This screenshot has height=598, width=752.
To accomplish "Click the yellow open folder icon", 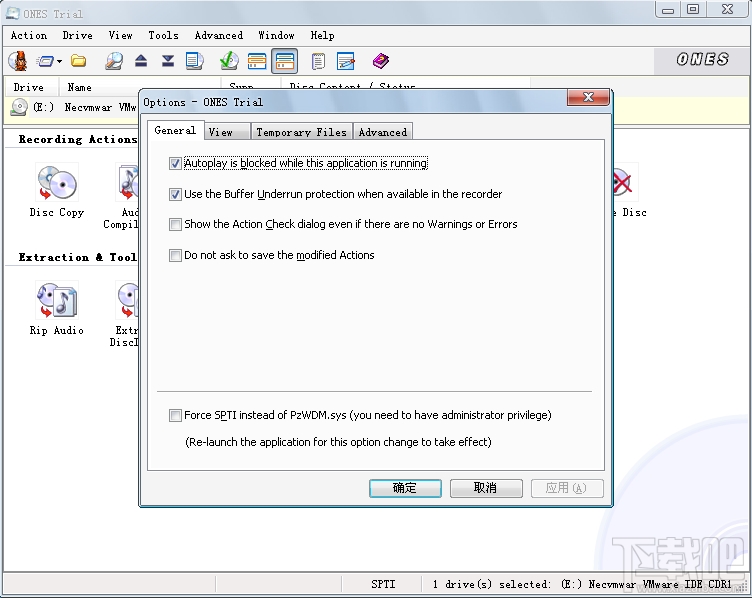I will click(78, 61).
